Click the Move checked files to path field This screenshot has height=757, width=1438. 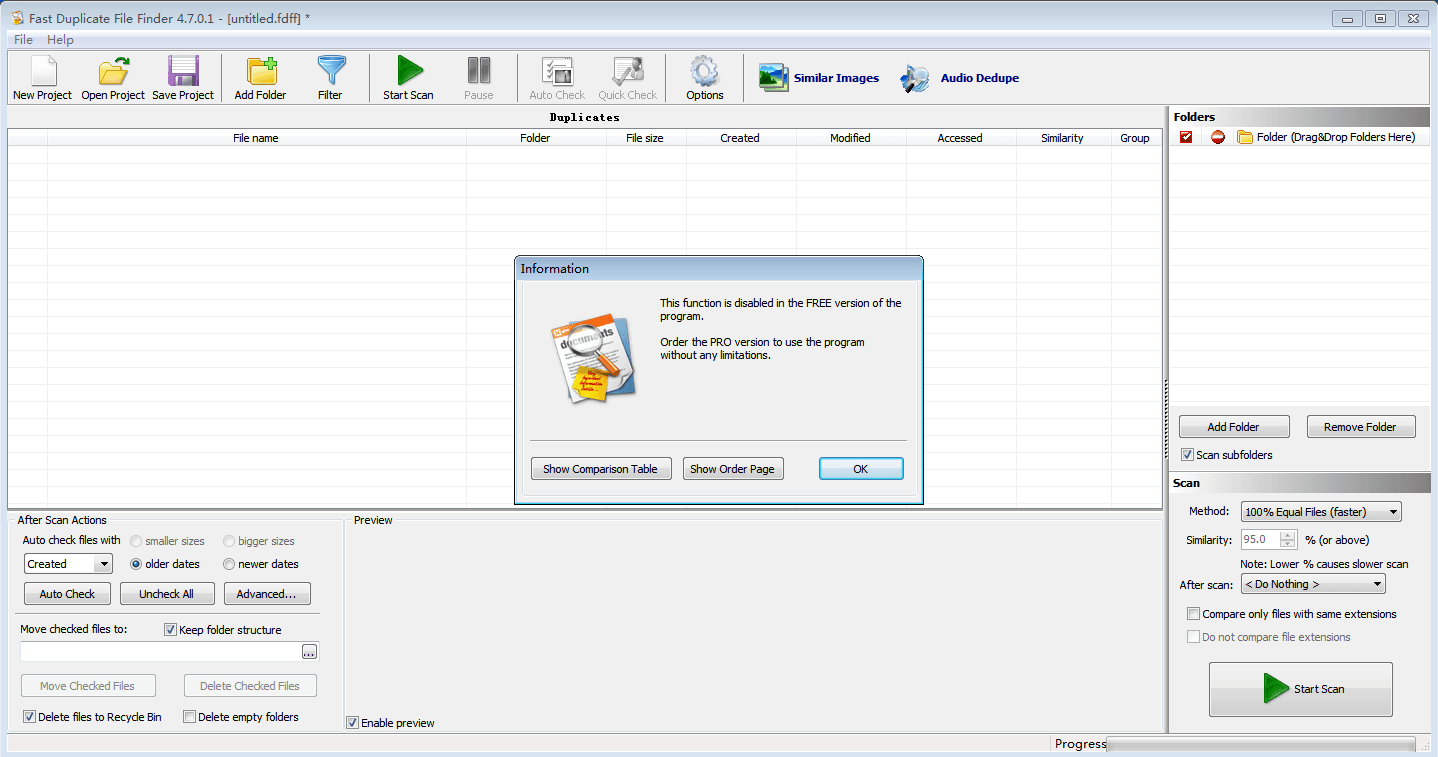pyautogui.click(x=160, y=652)
